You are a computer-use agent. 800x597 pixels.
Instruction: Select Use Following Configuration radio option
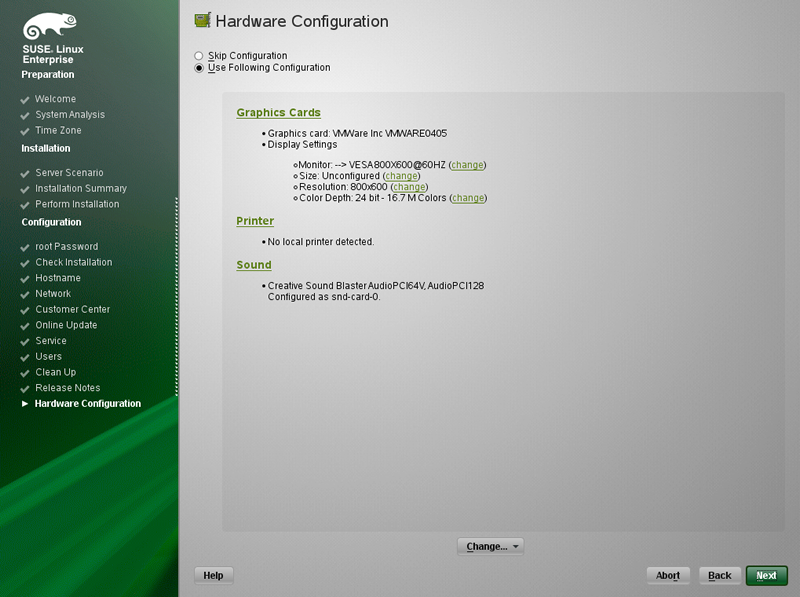click(199, 68)
